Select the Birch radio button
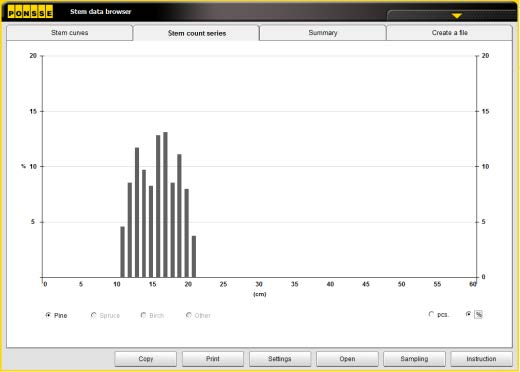520x372 pixels. 143,315
